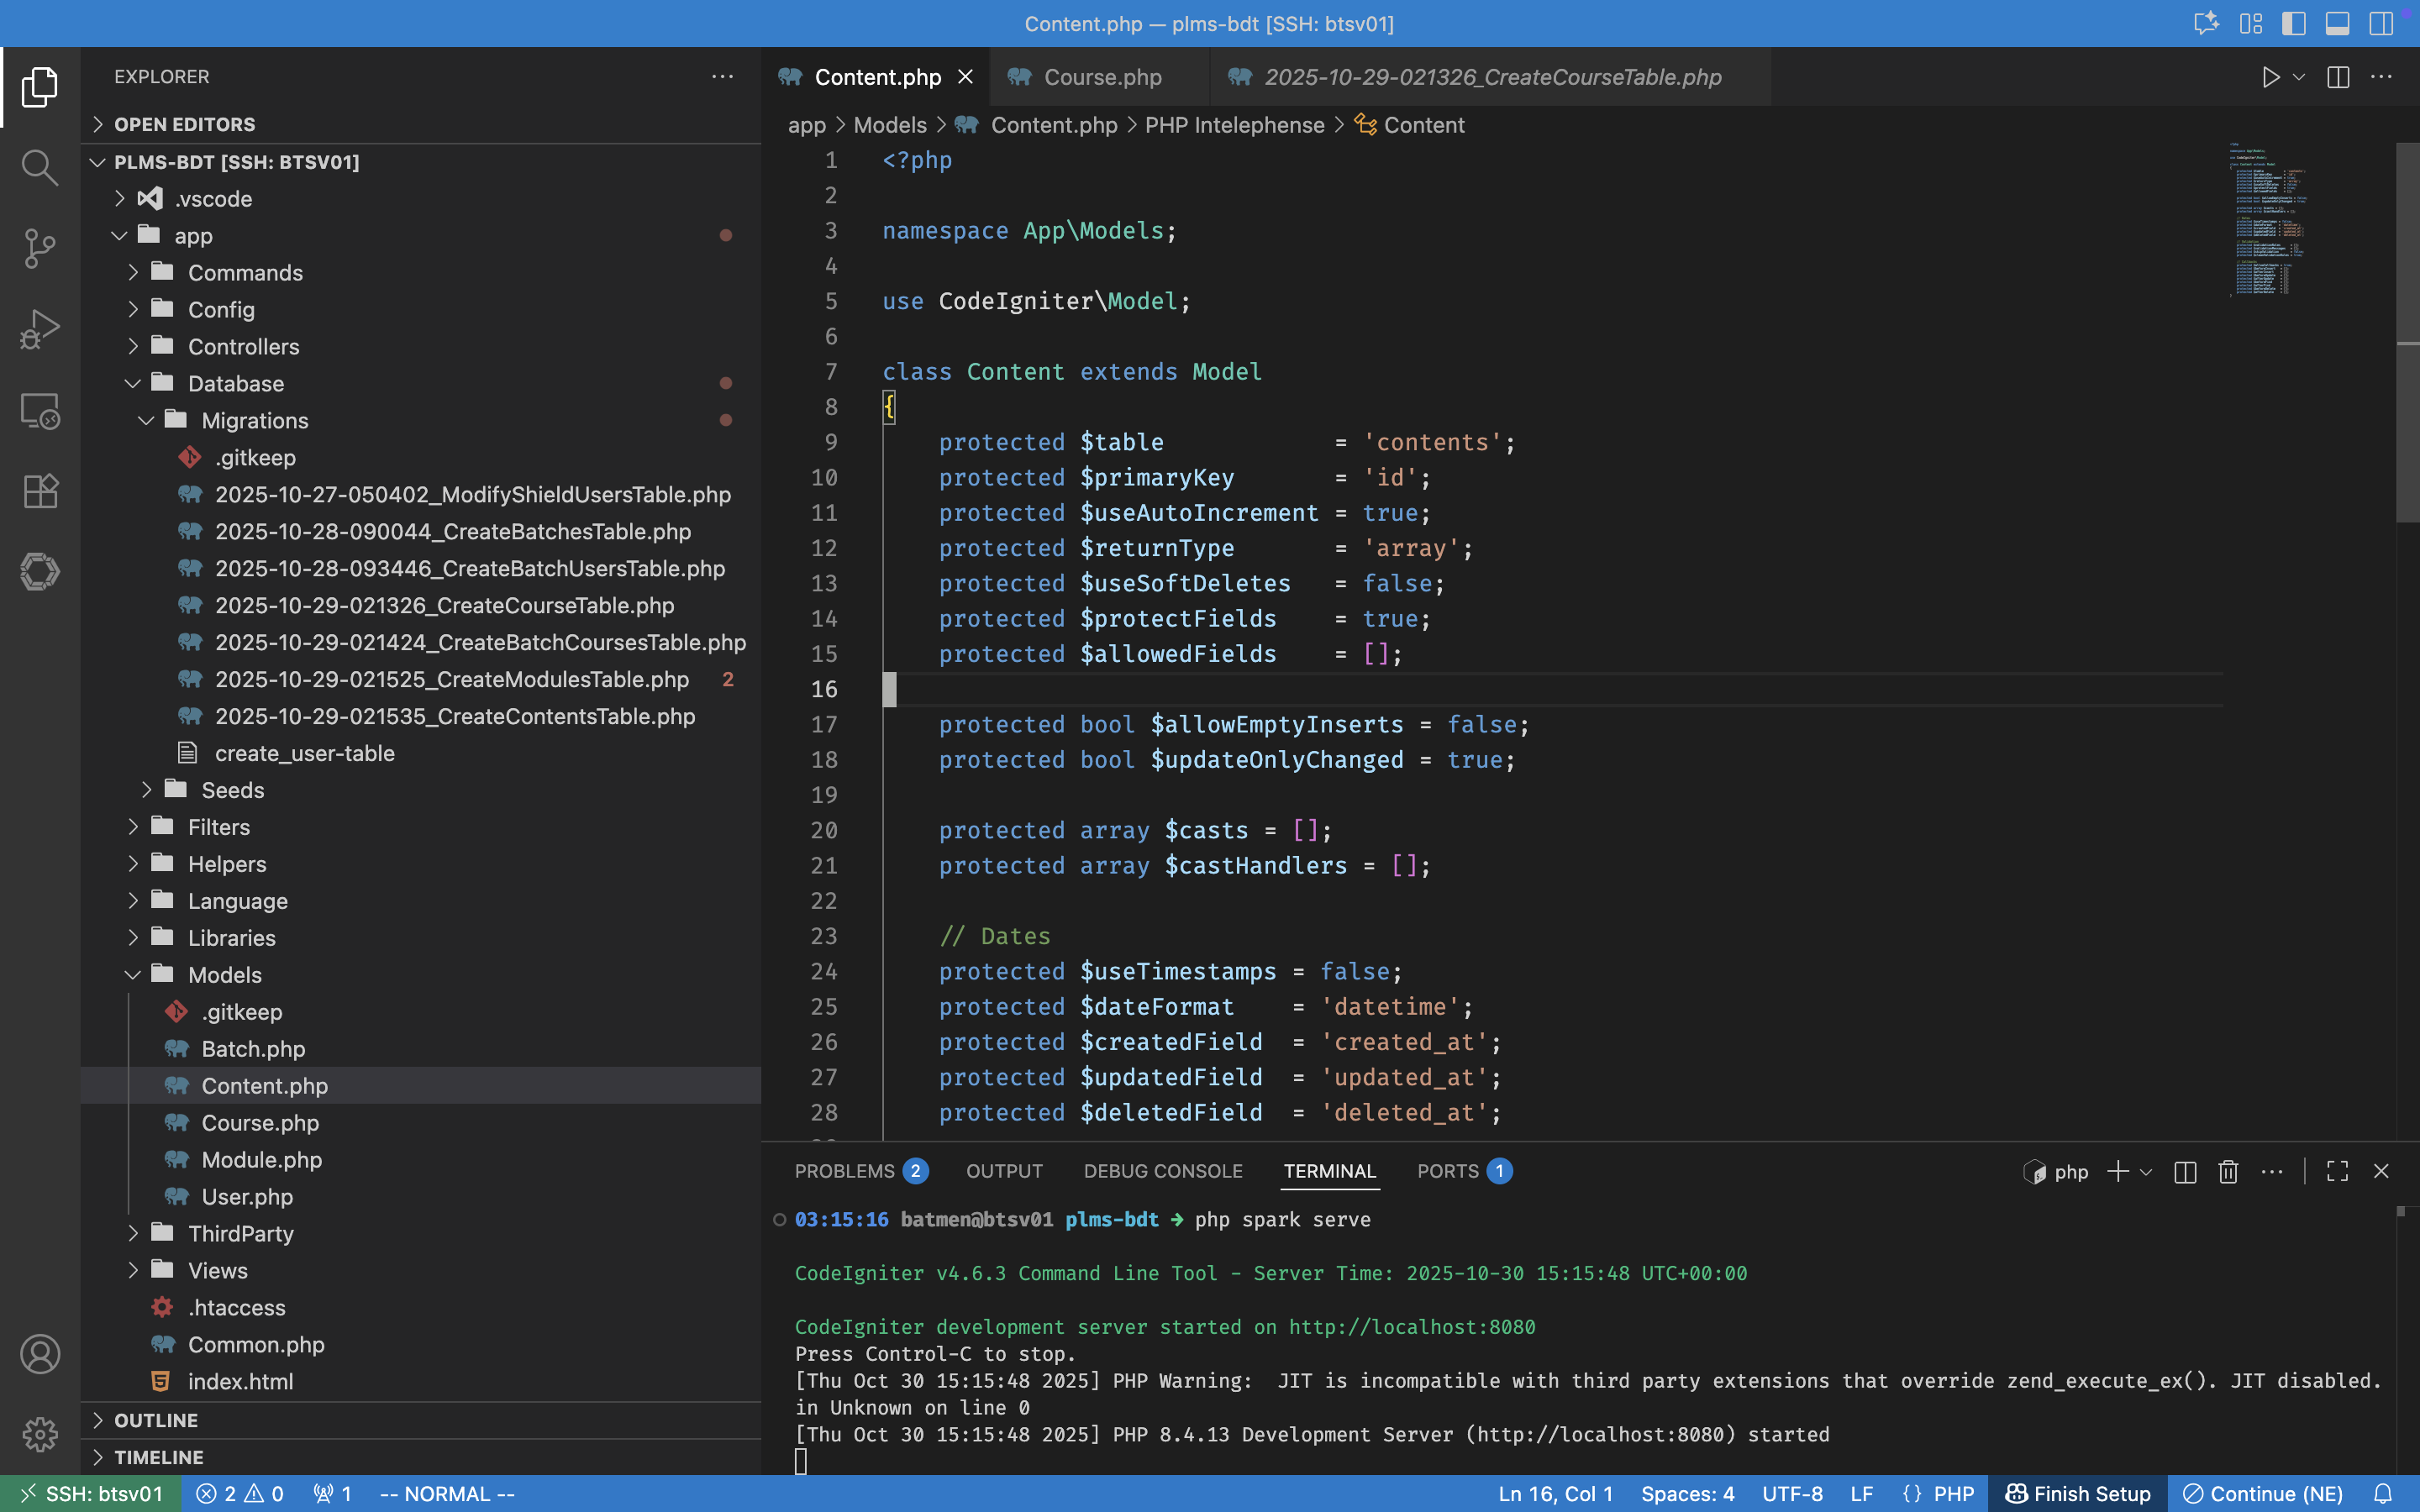Screen dimensions: 2420x1512
Task: Open the Remote Explorer view
Action: click(x=40, y=410)
